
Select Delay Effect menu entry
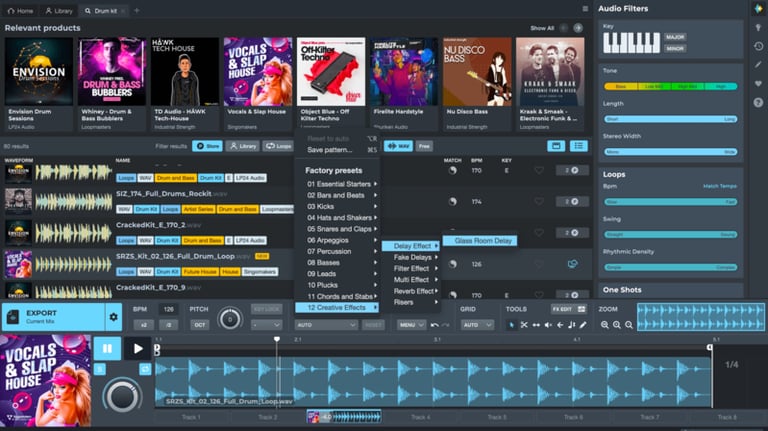411,246
